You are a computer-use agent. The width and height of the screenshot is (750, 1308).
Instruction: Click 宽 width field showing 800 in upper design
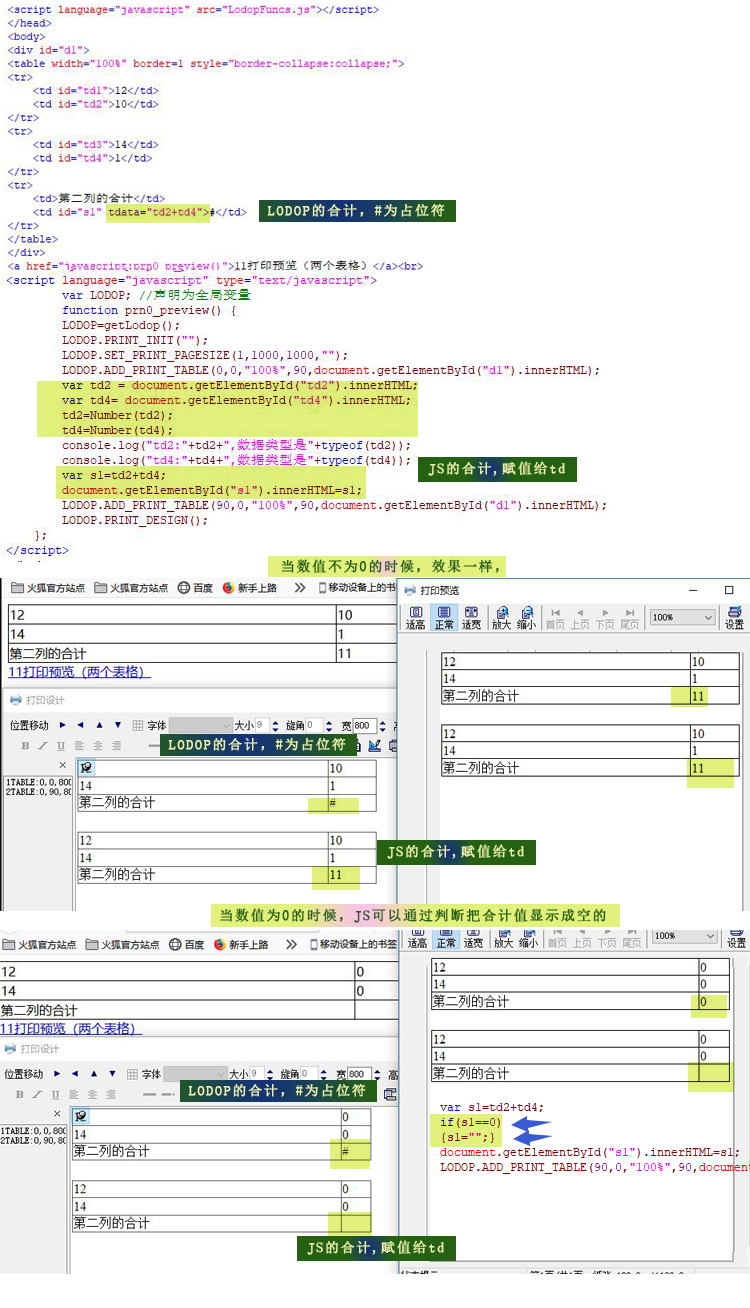coord(362,725)
